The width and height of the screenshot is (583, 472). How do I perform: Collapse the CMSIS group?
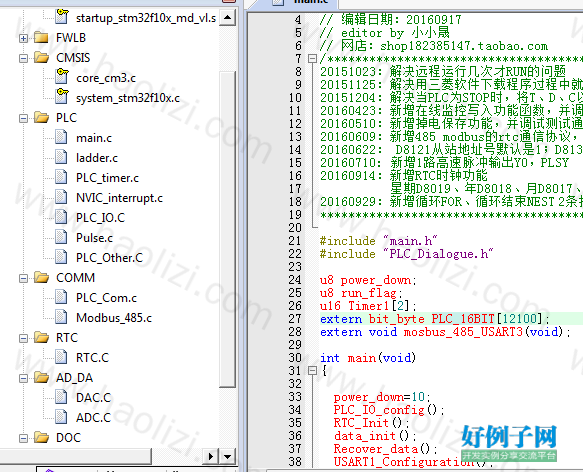tap(23, 58)
